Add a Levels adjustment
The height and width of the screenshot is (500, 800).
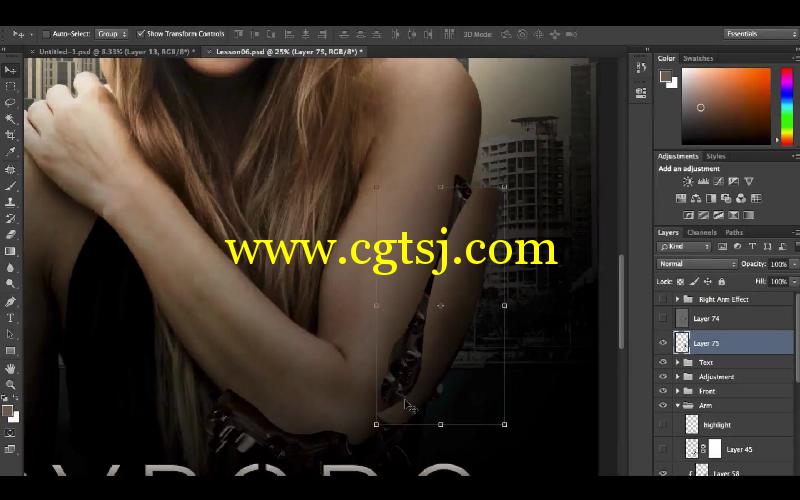point(703,182)
